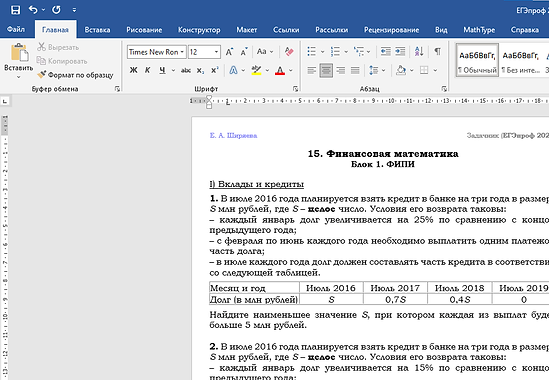Undo the last action
Viewport: 549px width, 380px height.
[33, 9]
